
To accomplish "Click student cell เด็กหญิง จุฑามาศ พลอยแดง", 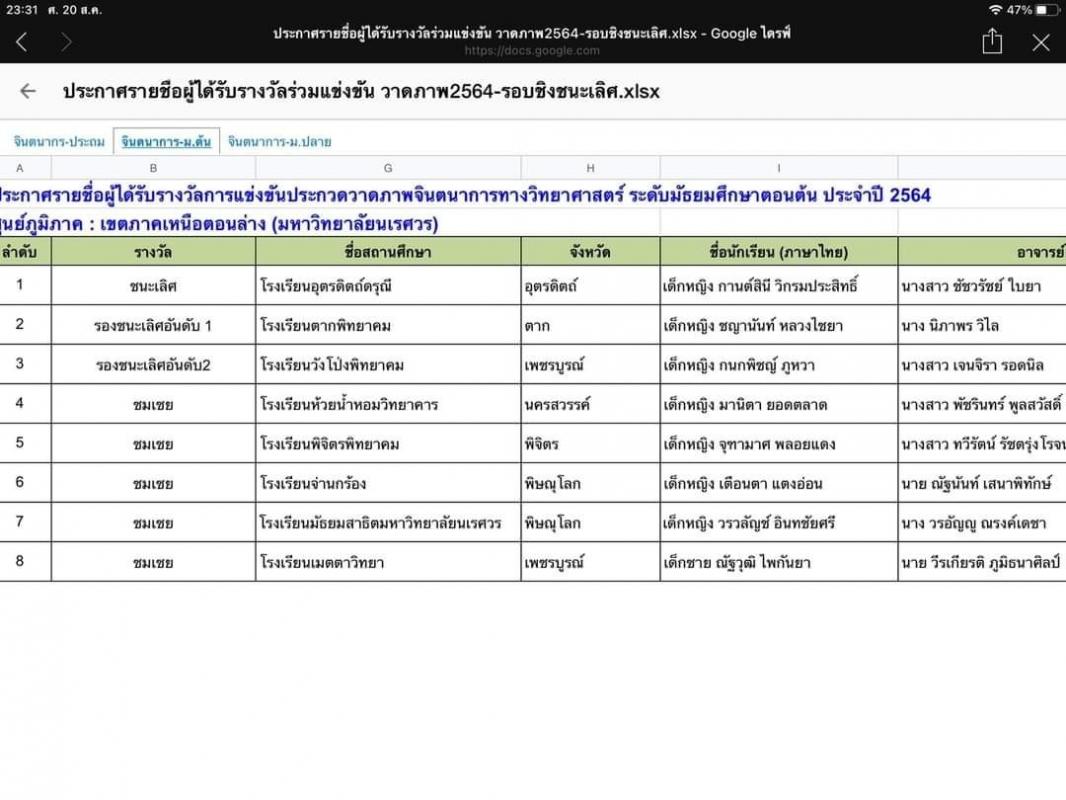I will (x=778, y=443).
